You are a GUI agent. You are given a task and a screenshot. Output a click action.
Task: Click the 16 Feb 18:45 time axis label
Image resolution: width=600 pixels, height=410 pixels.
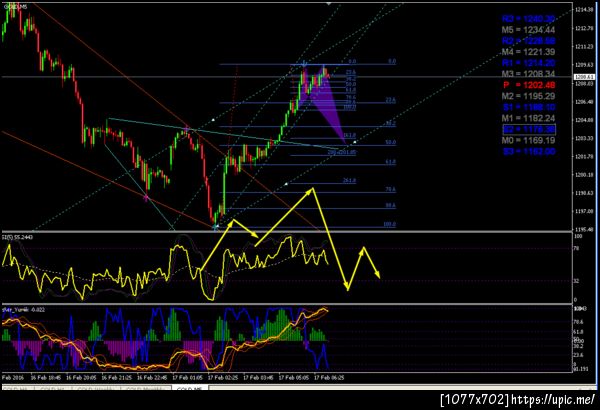(46, 377)
